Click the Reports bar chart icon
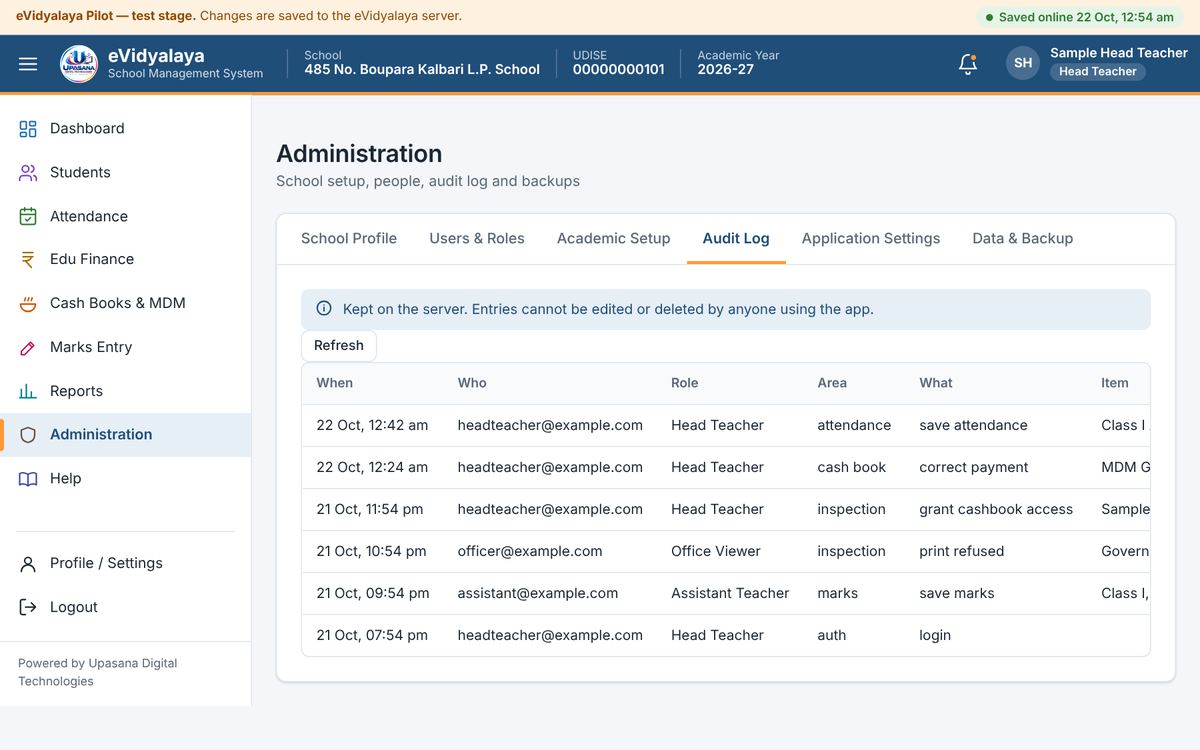 pos(28,391)
